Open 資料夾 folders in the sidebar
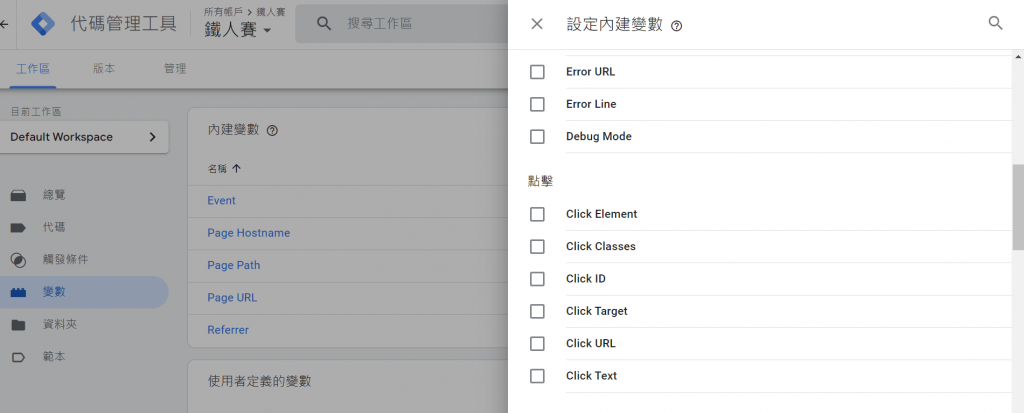 (59, 325)
